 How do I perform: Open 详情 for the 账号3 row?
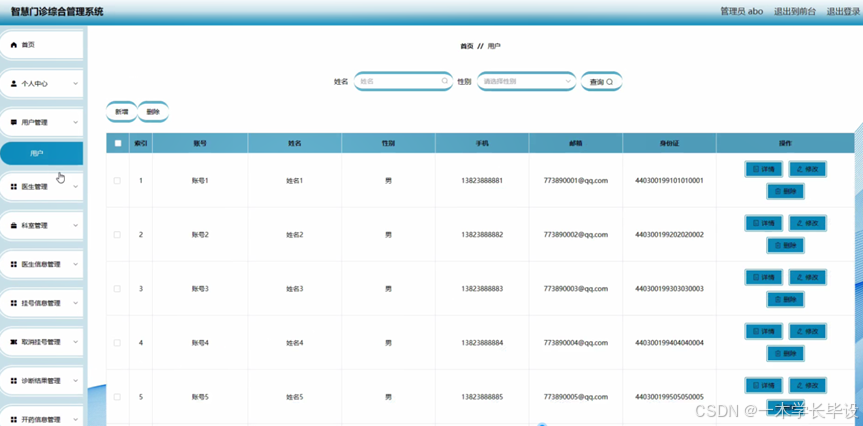tap(764, 277)
